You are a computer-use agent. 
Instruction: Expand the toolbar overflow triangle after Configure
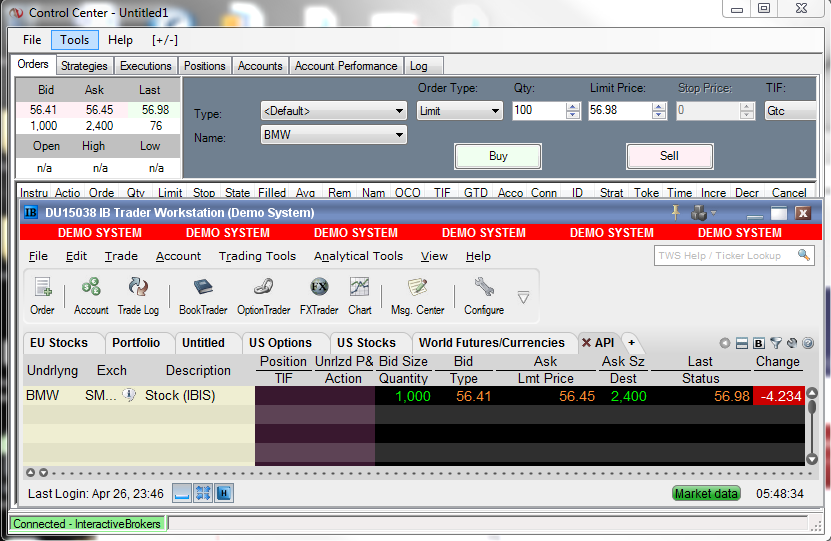(523, 297)
